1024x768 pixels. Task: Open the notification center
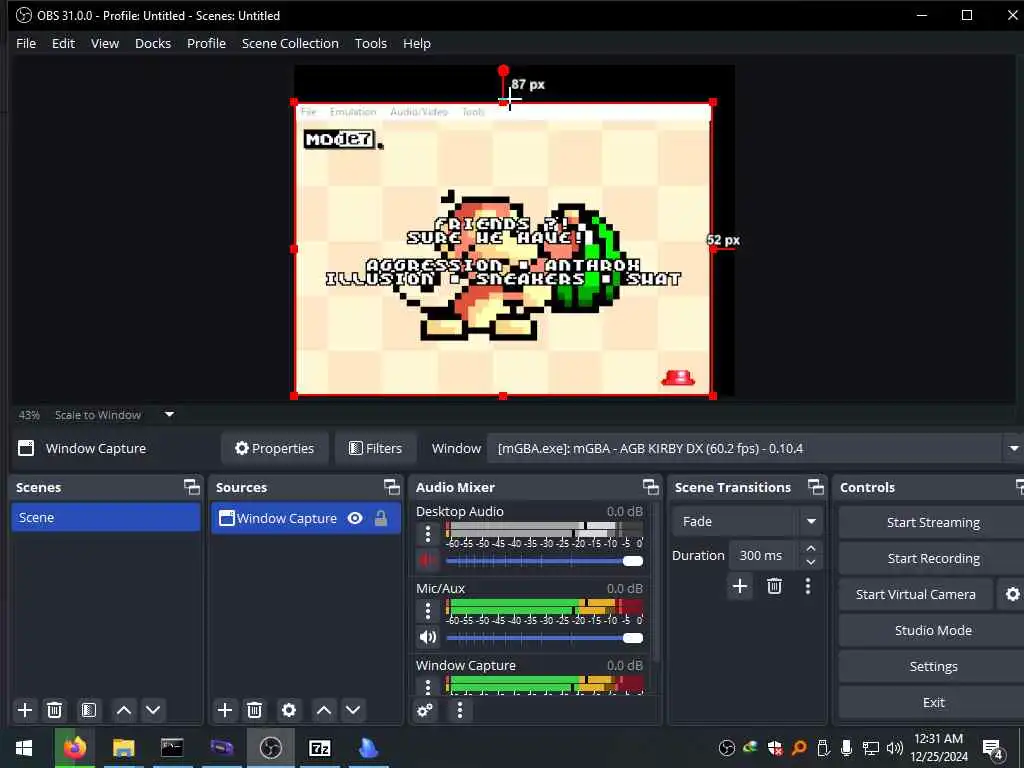tap(992, 748)
